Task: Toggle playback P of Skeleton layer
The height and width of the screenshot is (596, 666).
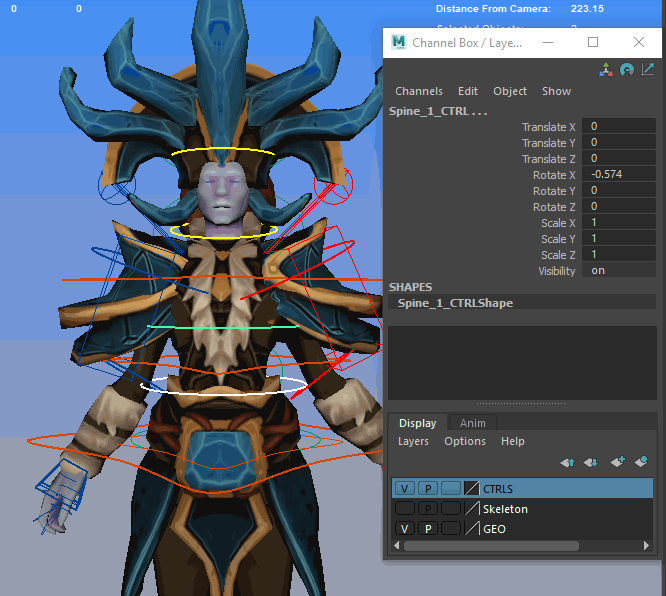Action: click(428, 508)
